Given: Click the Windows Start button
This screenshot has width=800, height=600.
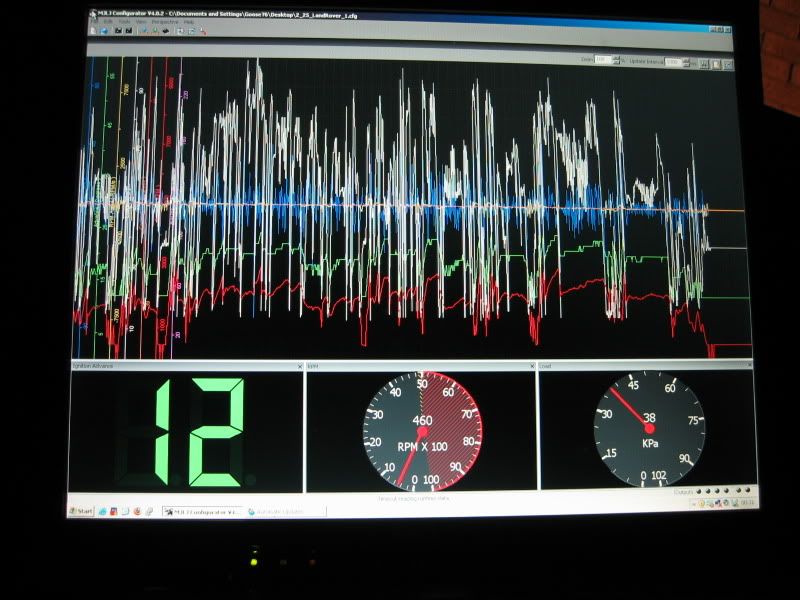Looking at the screenshot, I should tap(81, 510).
